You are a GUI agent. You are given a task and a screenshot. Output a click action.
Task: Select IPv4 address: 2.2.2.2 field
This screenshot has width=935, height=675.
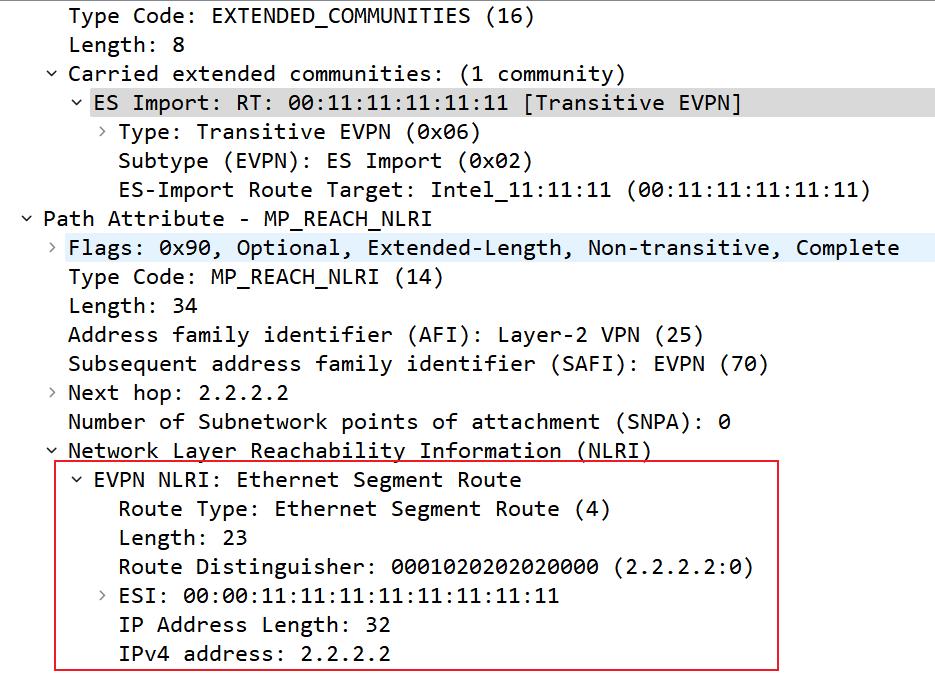click(x=254, y=654)
